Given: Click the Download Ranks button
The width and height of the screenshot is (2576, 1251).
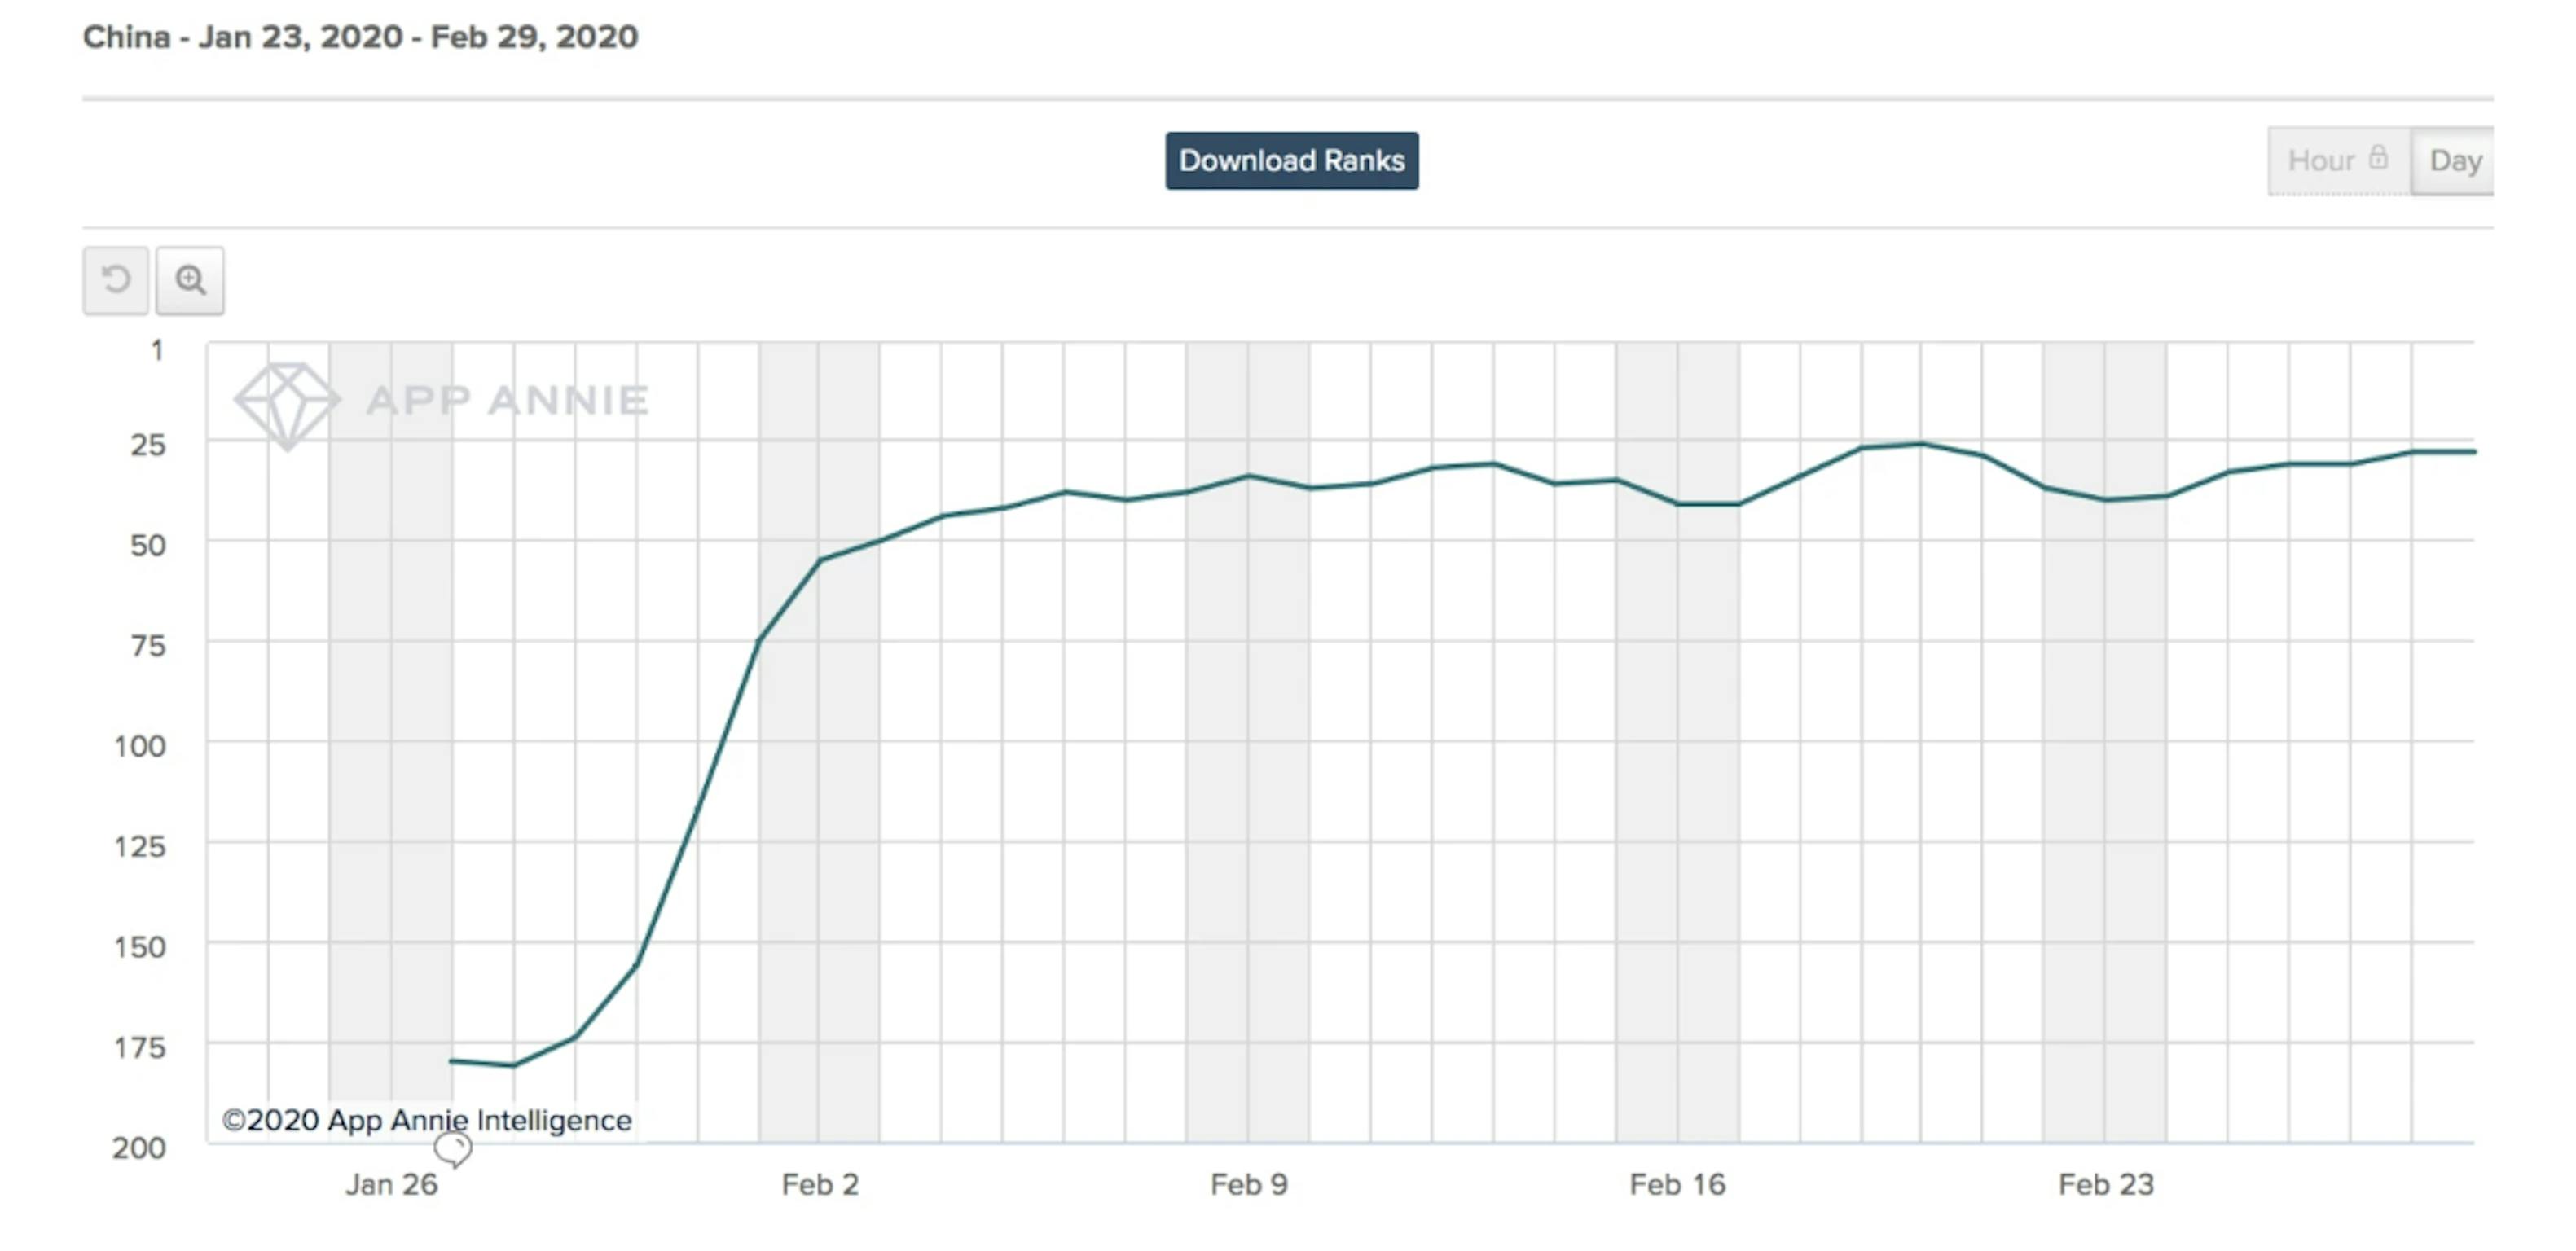Looking at the screenshot, I should click(x=1291, y=161).
